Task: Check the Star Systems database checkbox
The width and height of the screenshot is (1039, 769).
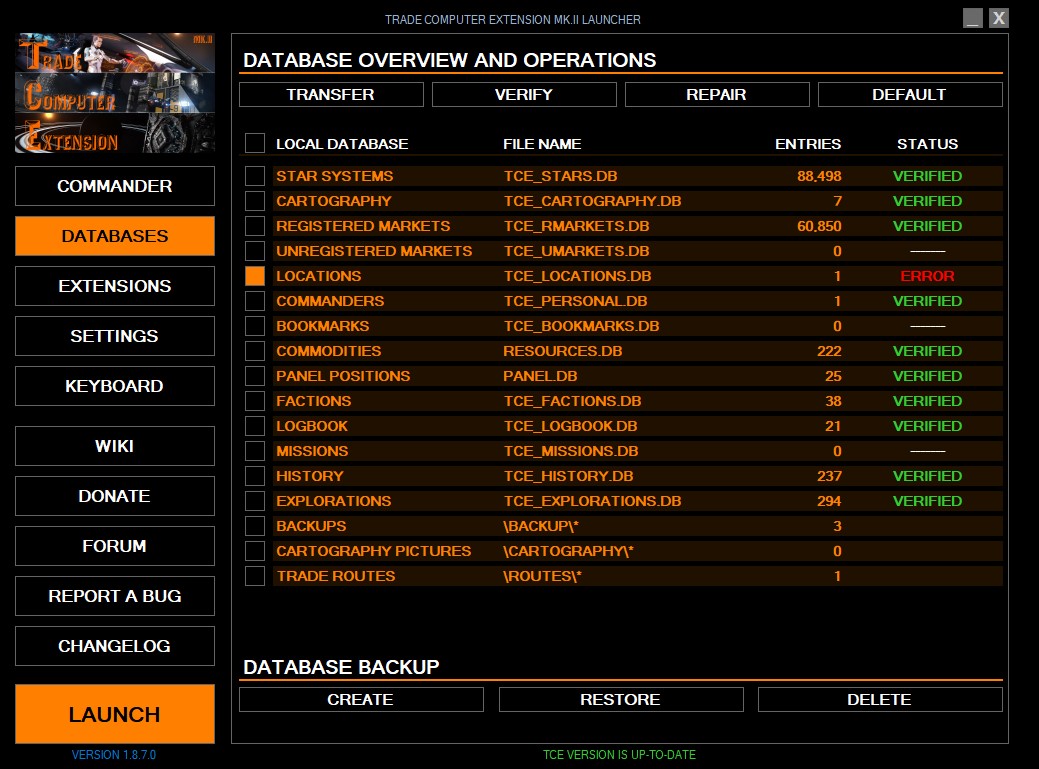Action: pos(255,176)
